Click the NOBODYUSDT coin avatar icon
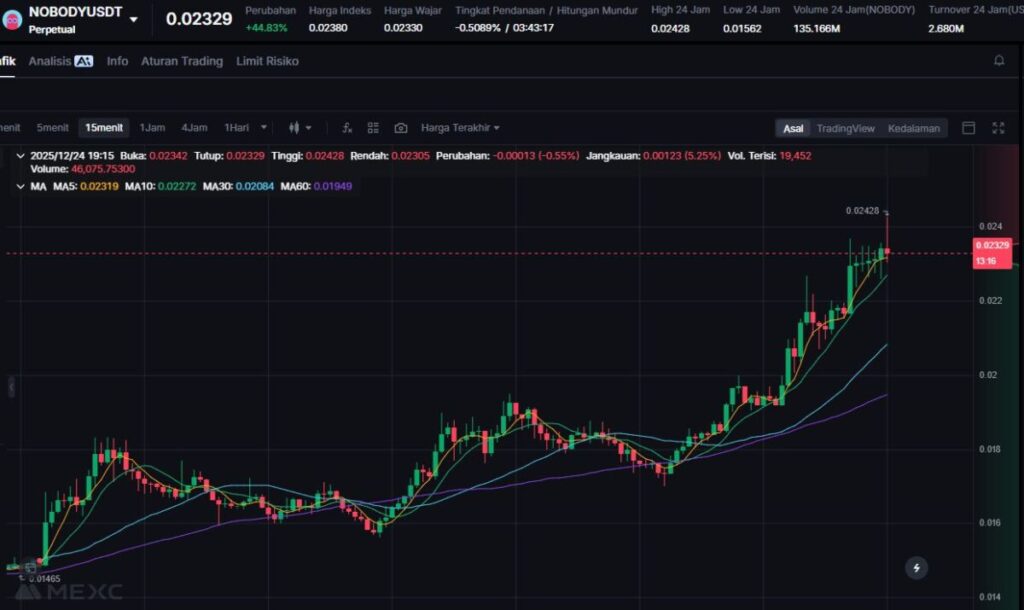 tap(12, 17)
